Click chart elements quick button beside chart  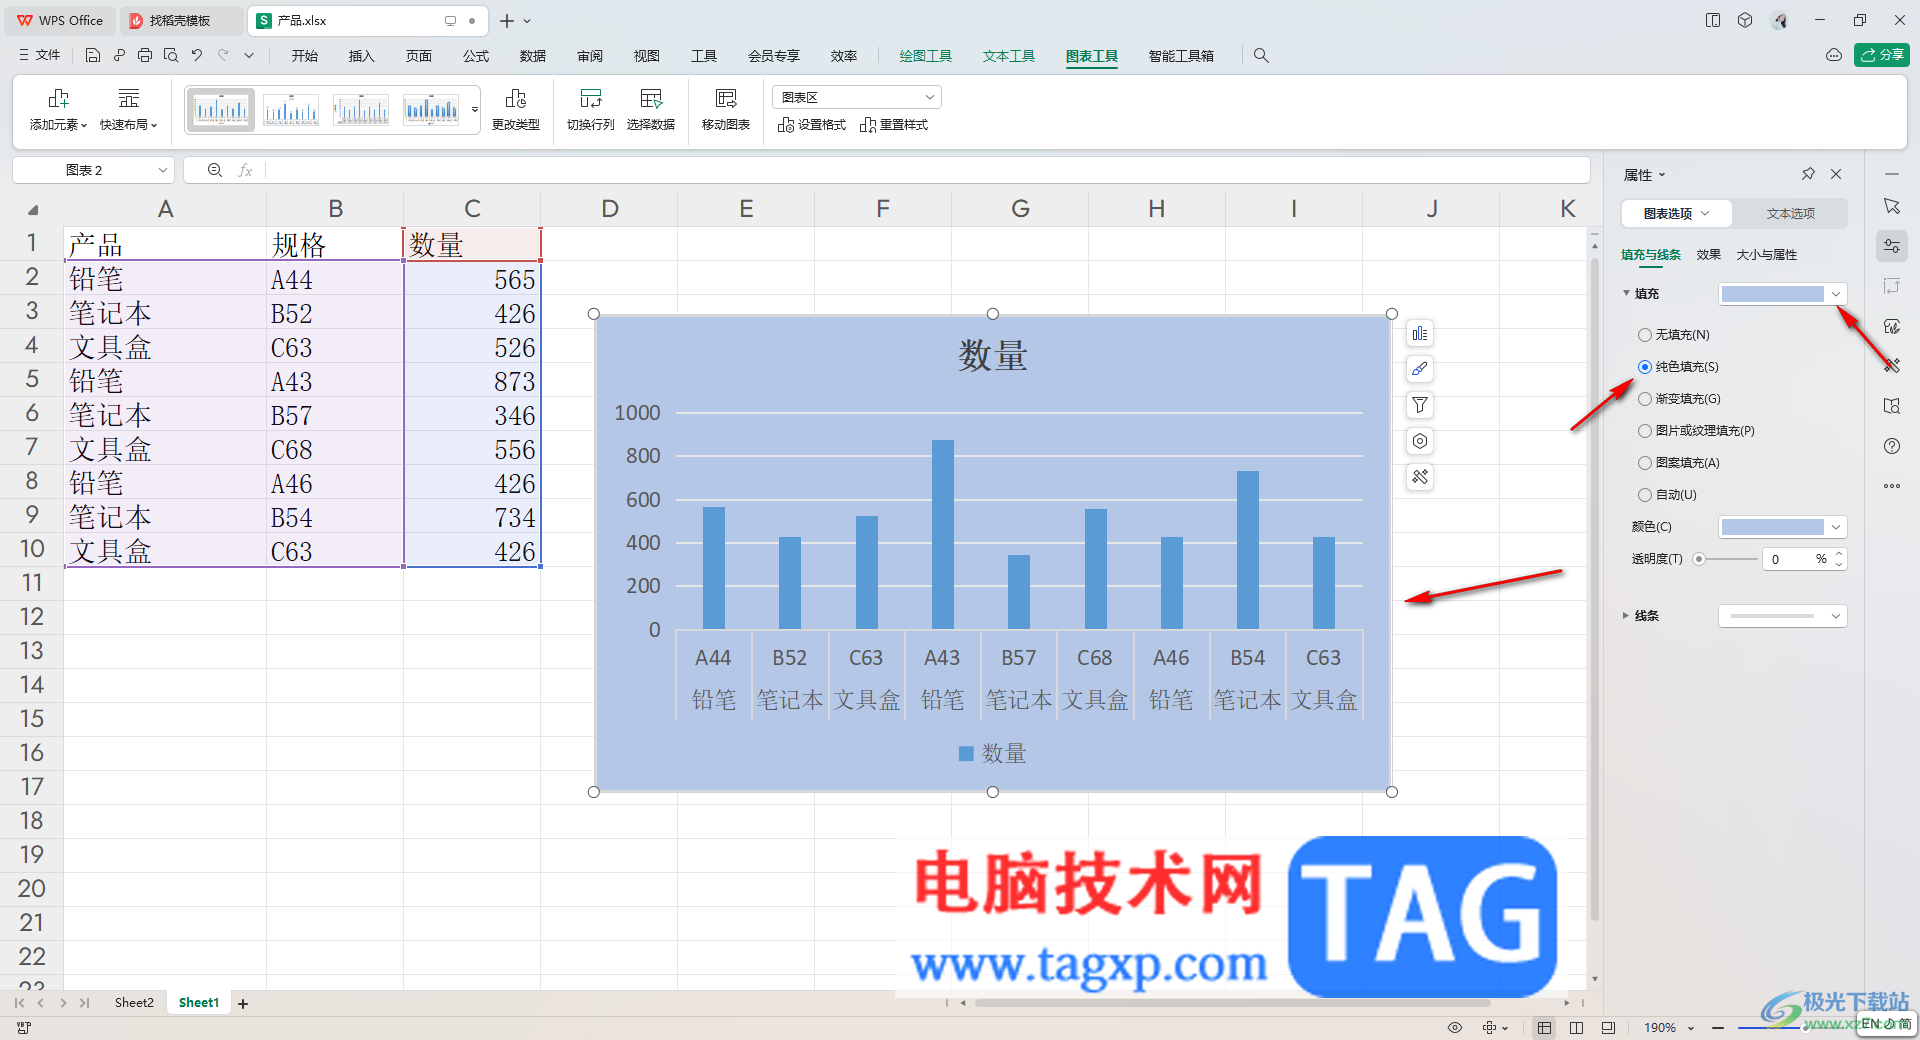(x=1420, y=333)
